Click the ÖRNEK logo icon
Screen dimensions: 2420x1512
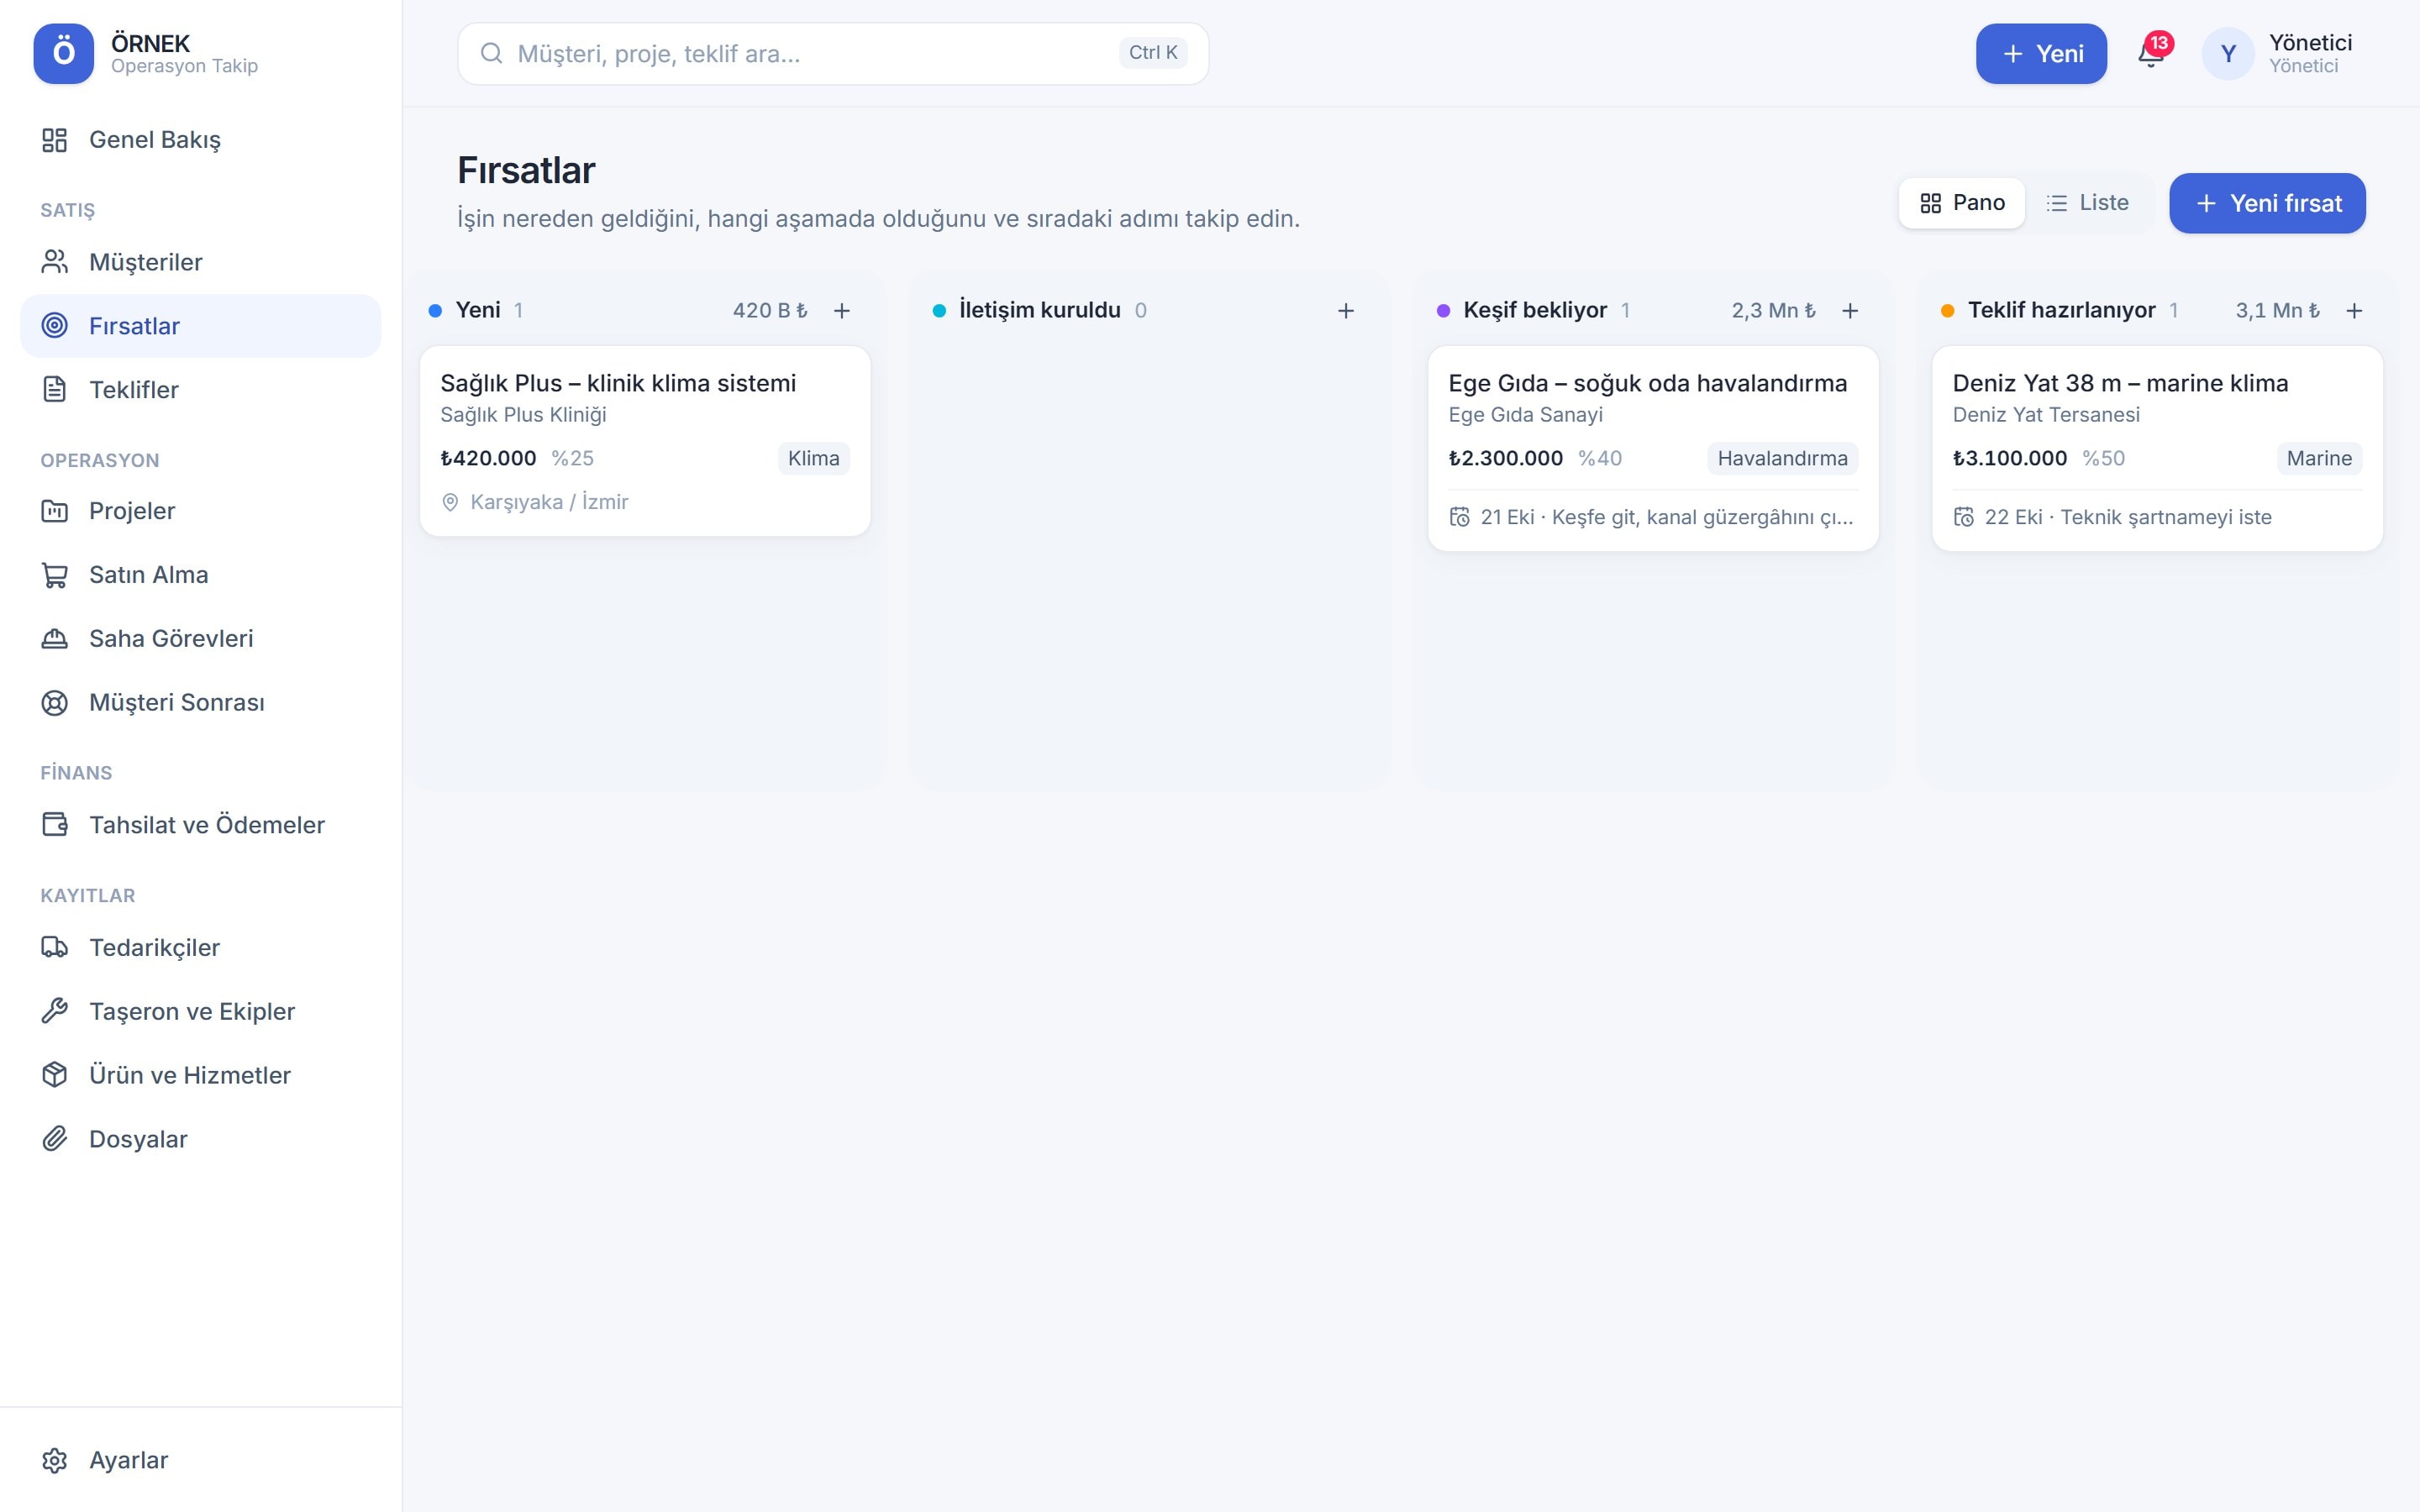(63, 53)
